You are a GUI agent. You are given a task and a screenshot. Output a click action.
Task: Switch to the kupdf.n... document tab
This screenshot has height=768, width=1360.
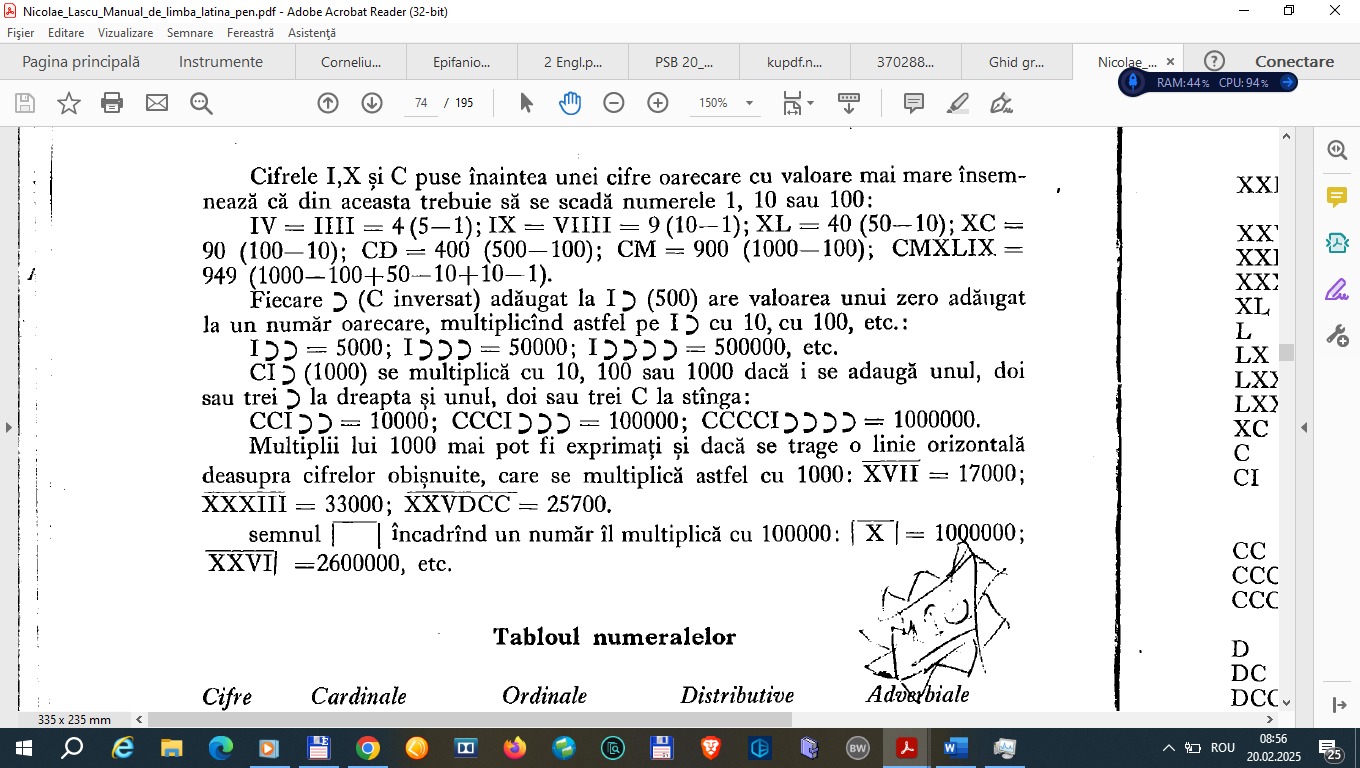point(795,62)
